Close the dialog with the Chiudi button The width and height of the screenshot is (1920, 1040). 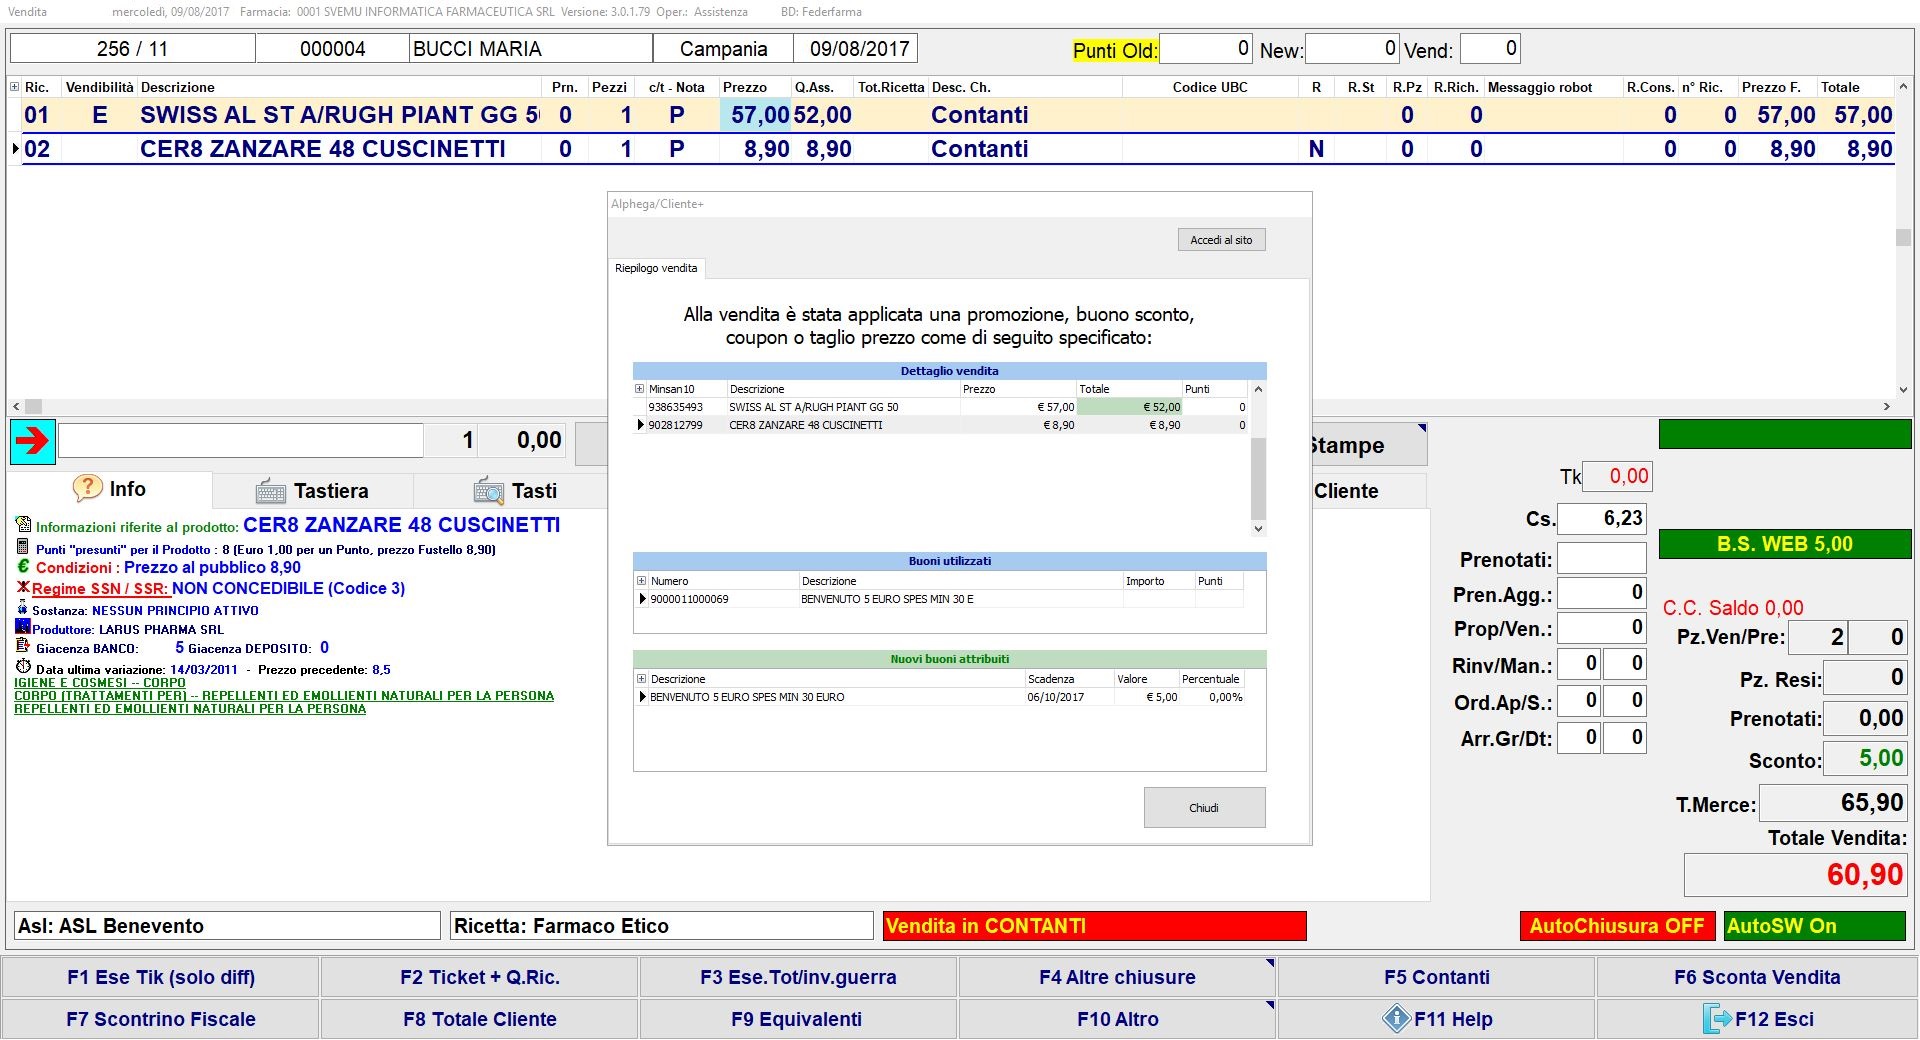point(1204,808)
